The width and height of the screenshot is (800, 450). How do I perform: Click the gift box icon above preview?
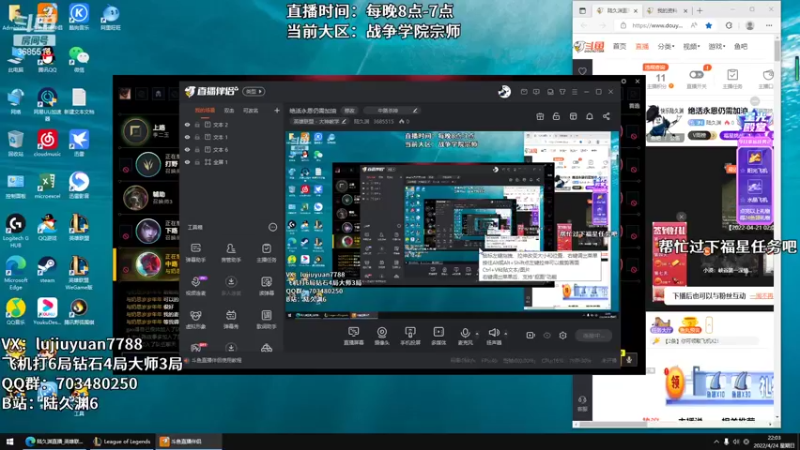pos(540,116)
